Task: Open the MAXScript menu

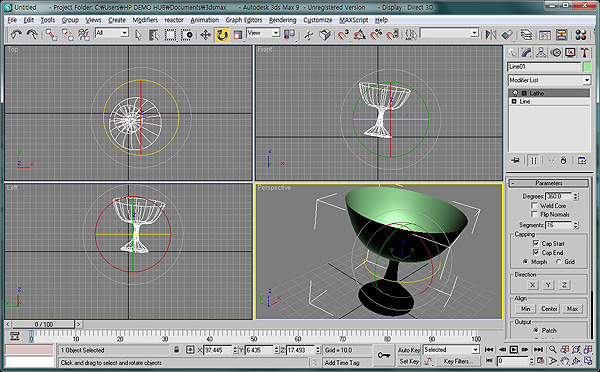Action: pos(354,20)
